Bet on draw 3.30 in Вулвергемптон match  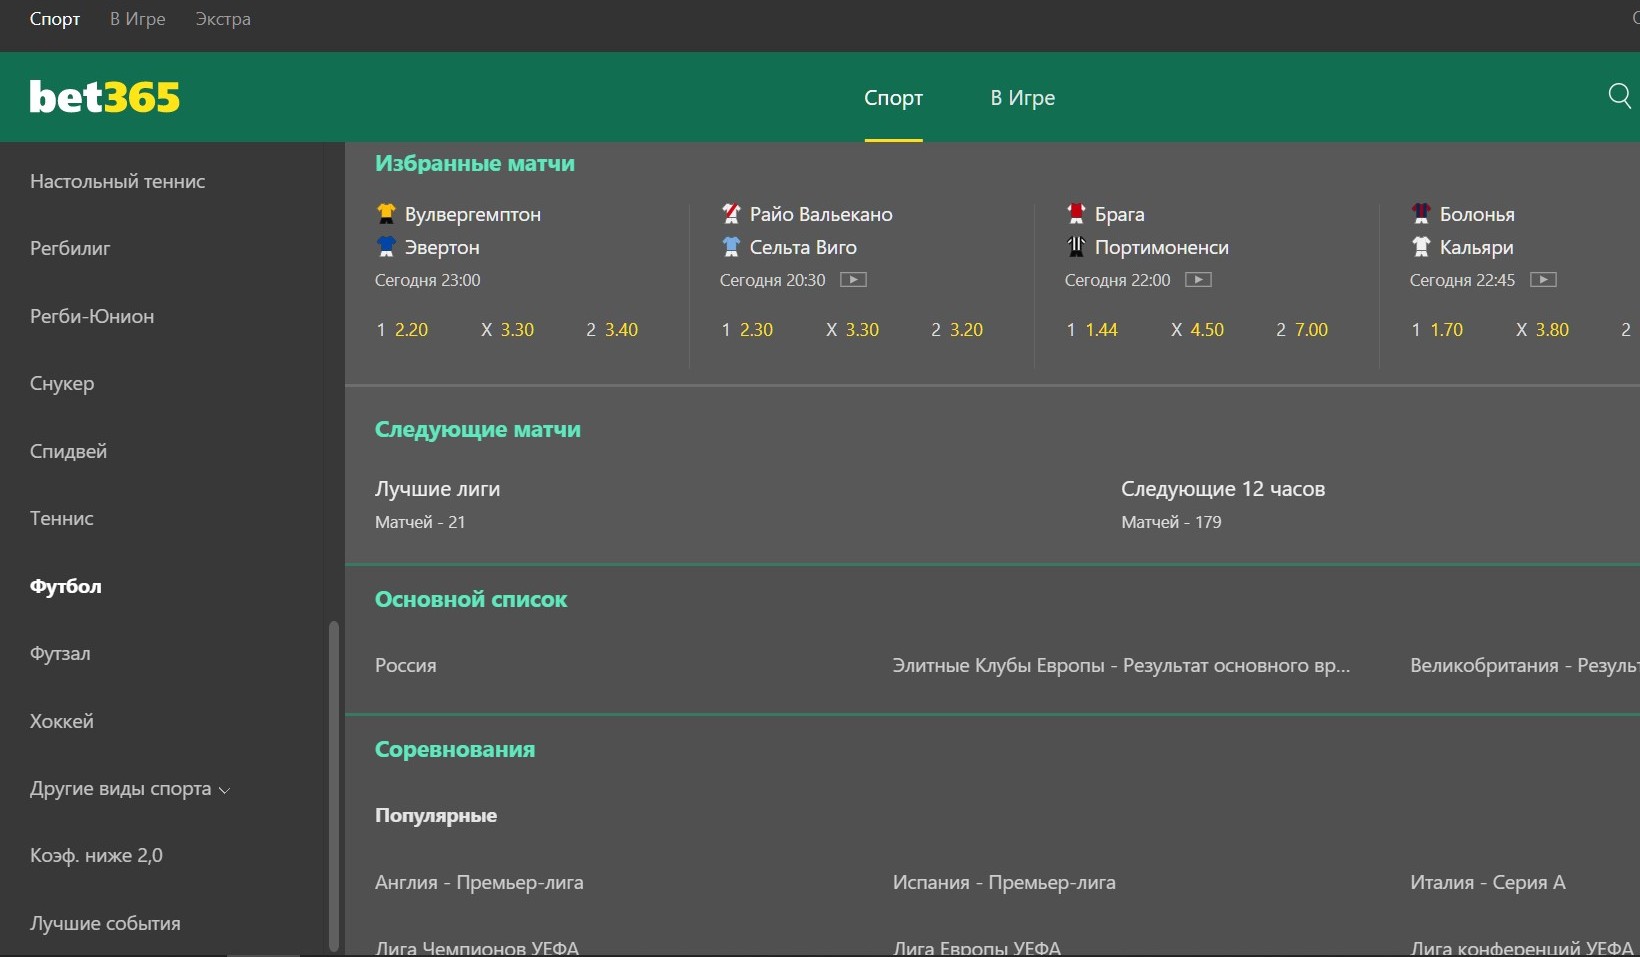pyautogui.click(x=508, y=330)
